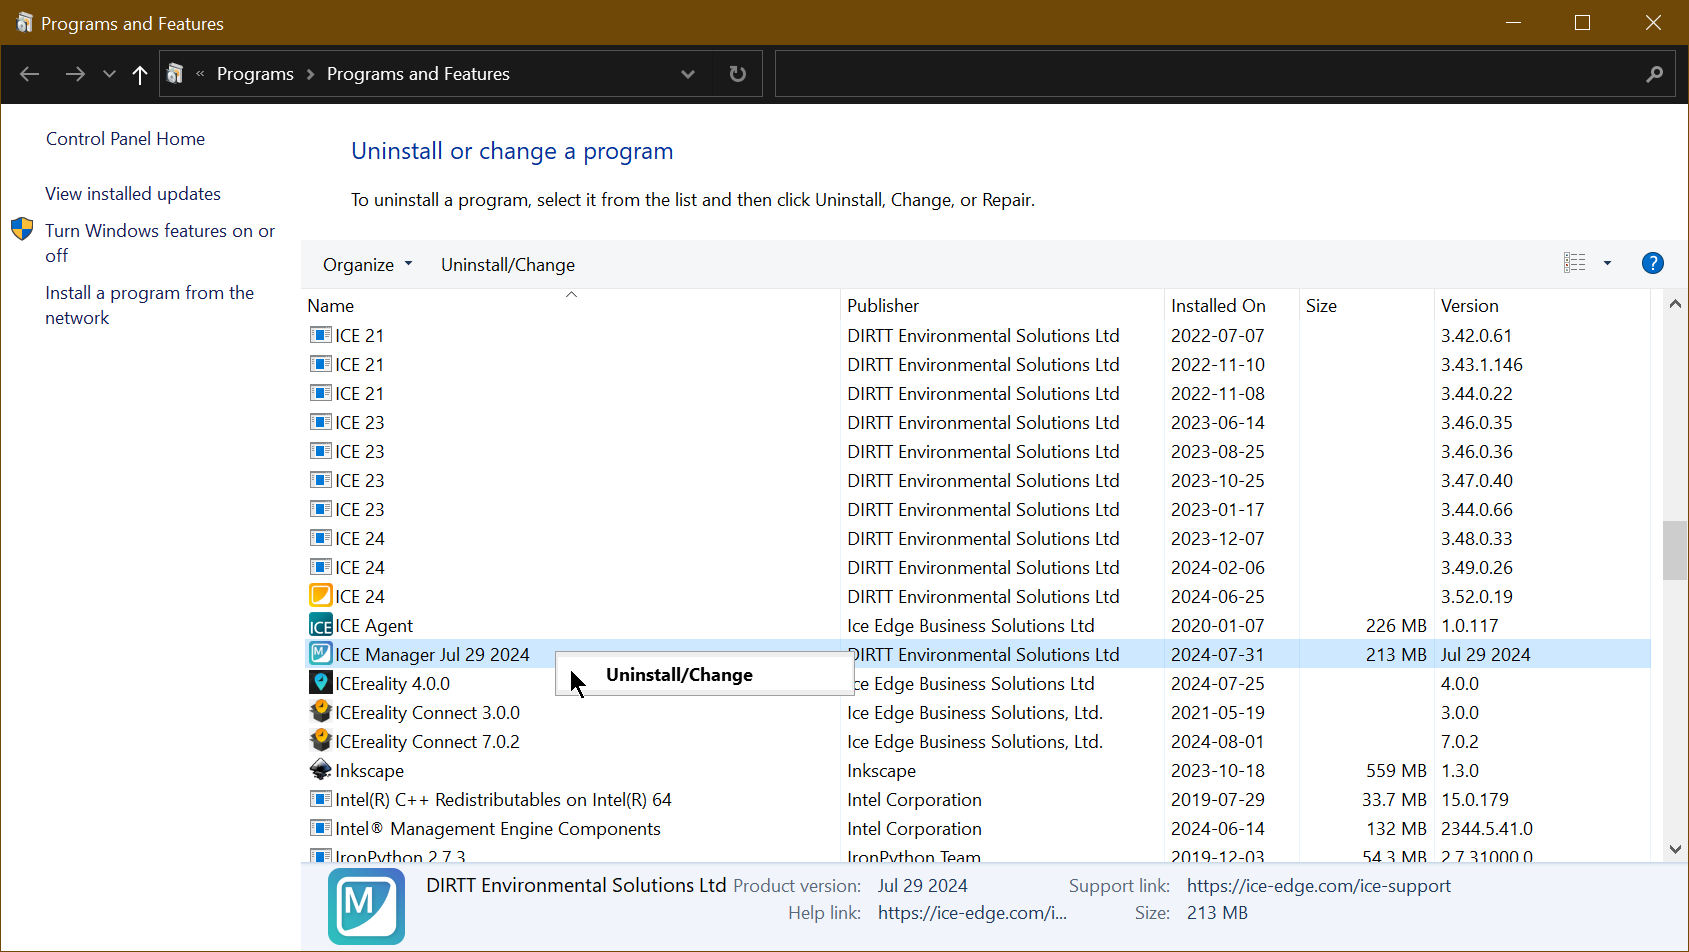This screenshot has width=1689, height=952.
Task: Open View installed updates link
Action: click(x=133, y=194)
